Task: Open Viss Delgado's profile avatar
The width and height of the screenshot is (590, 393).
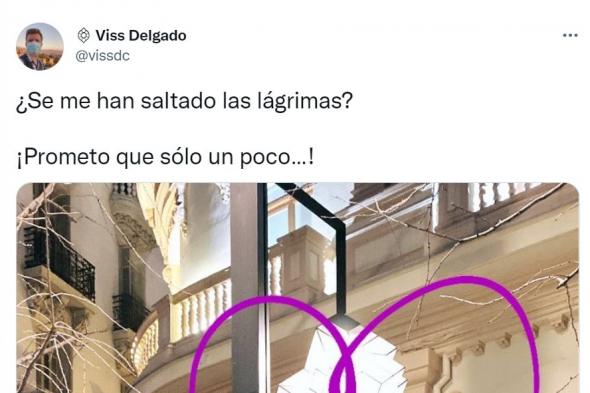Action: click(40, 46)
